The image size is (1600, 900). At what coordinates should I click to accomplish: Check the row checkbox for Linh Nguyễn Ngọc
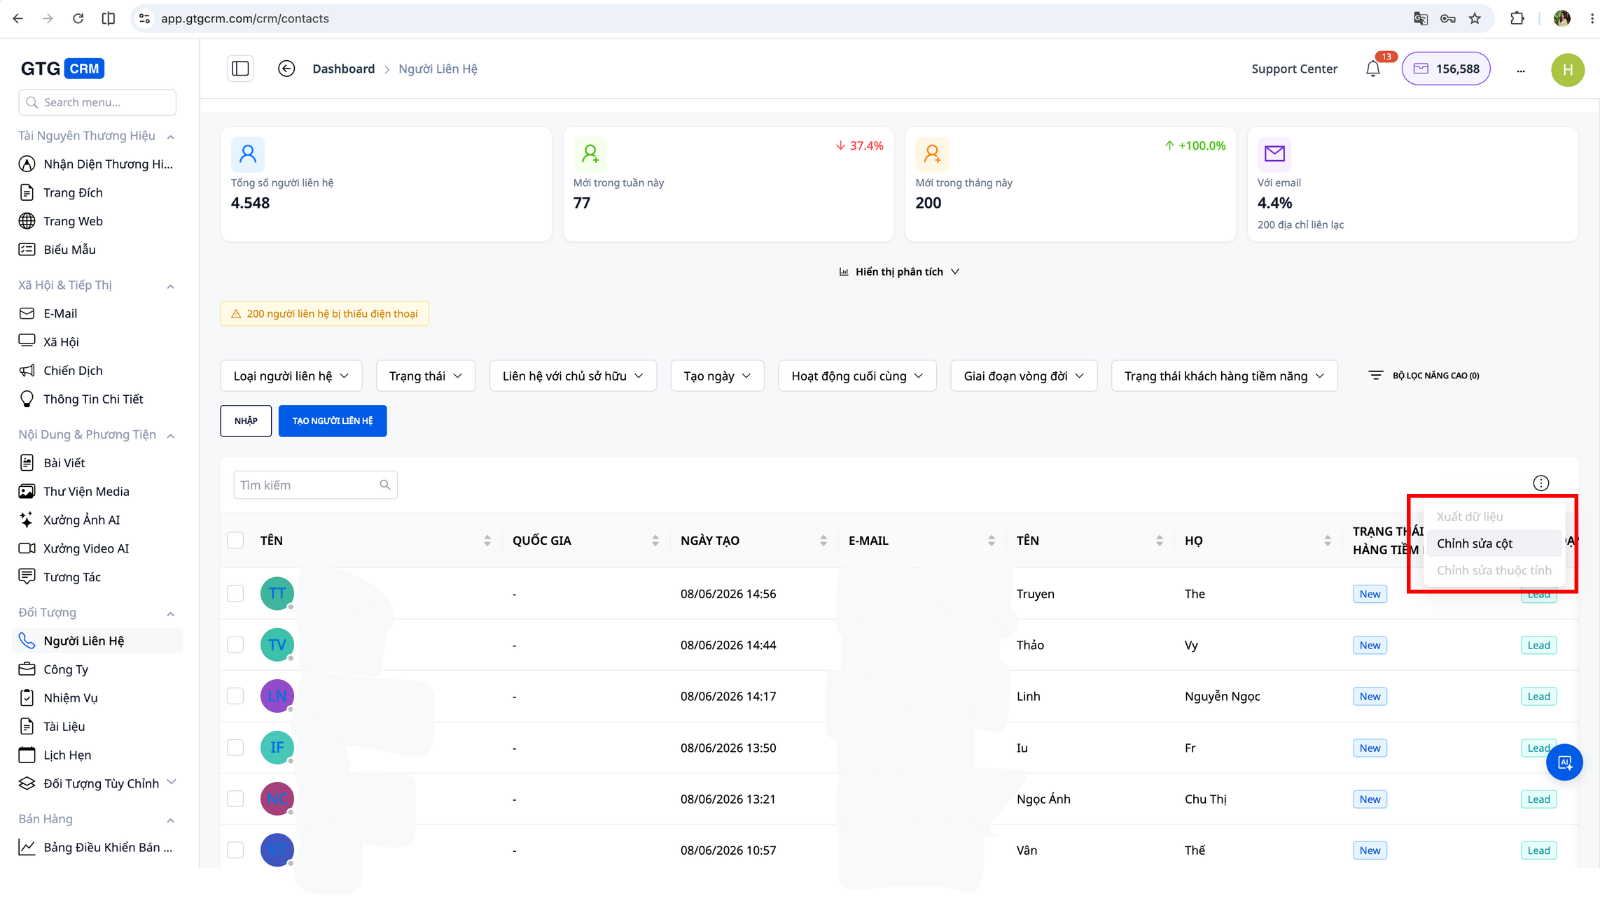click(236, 696)
